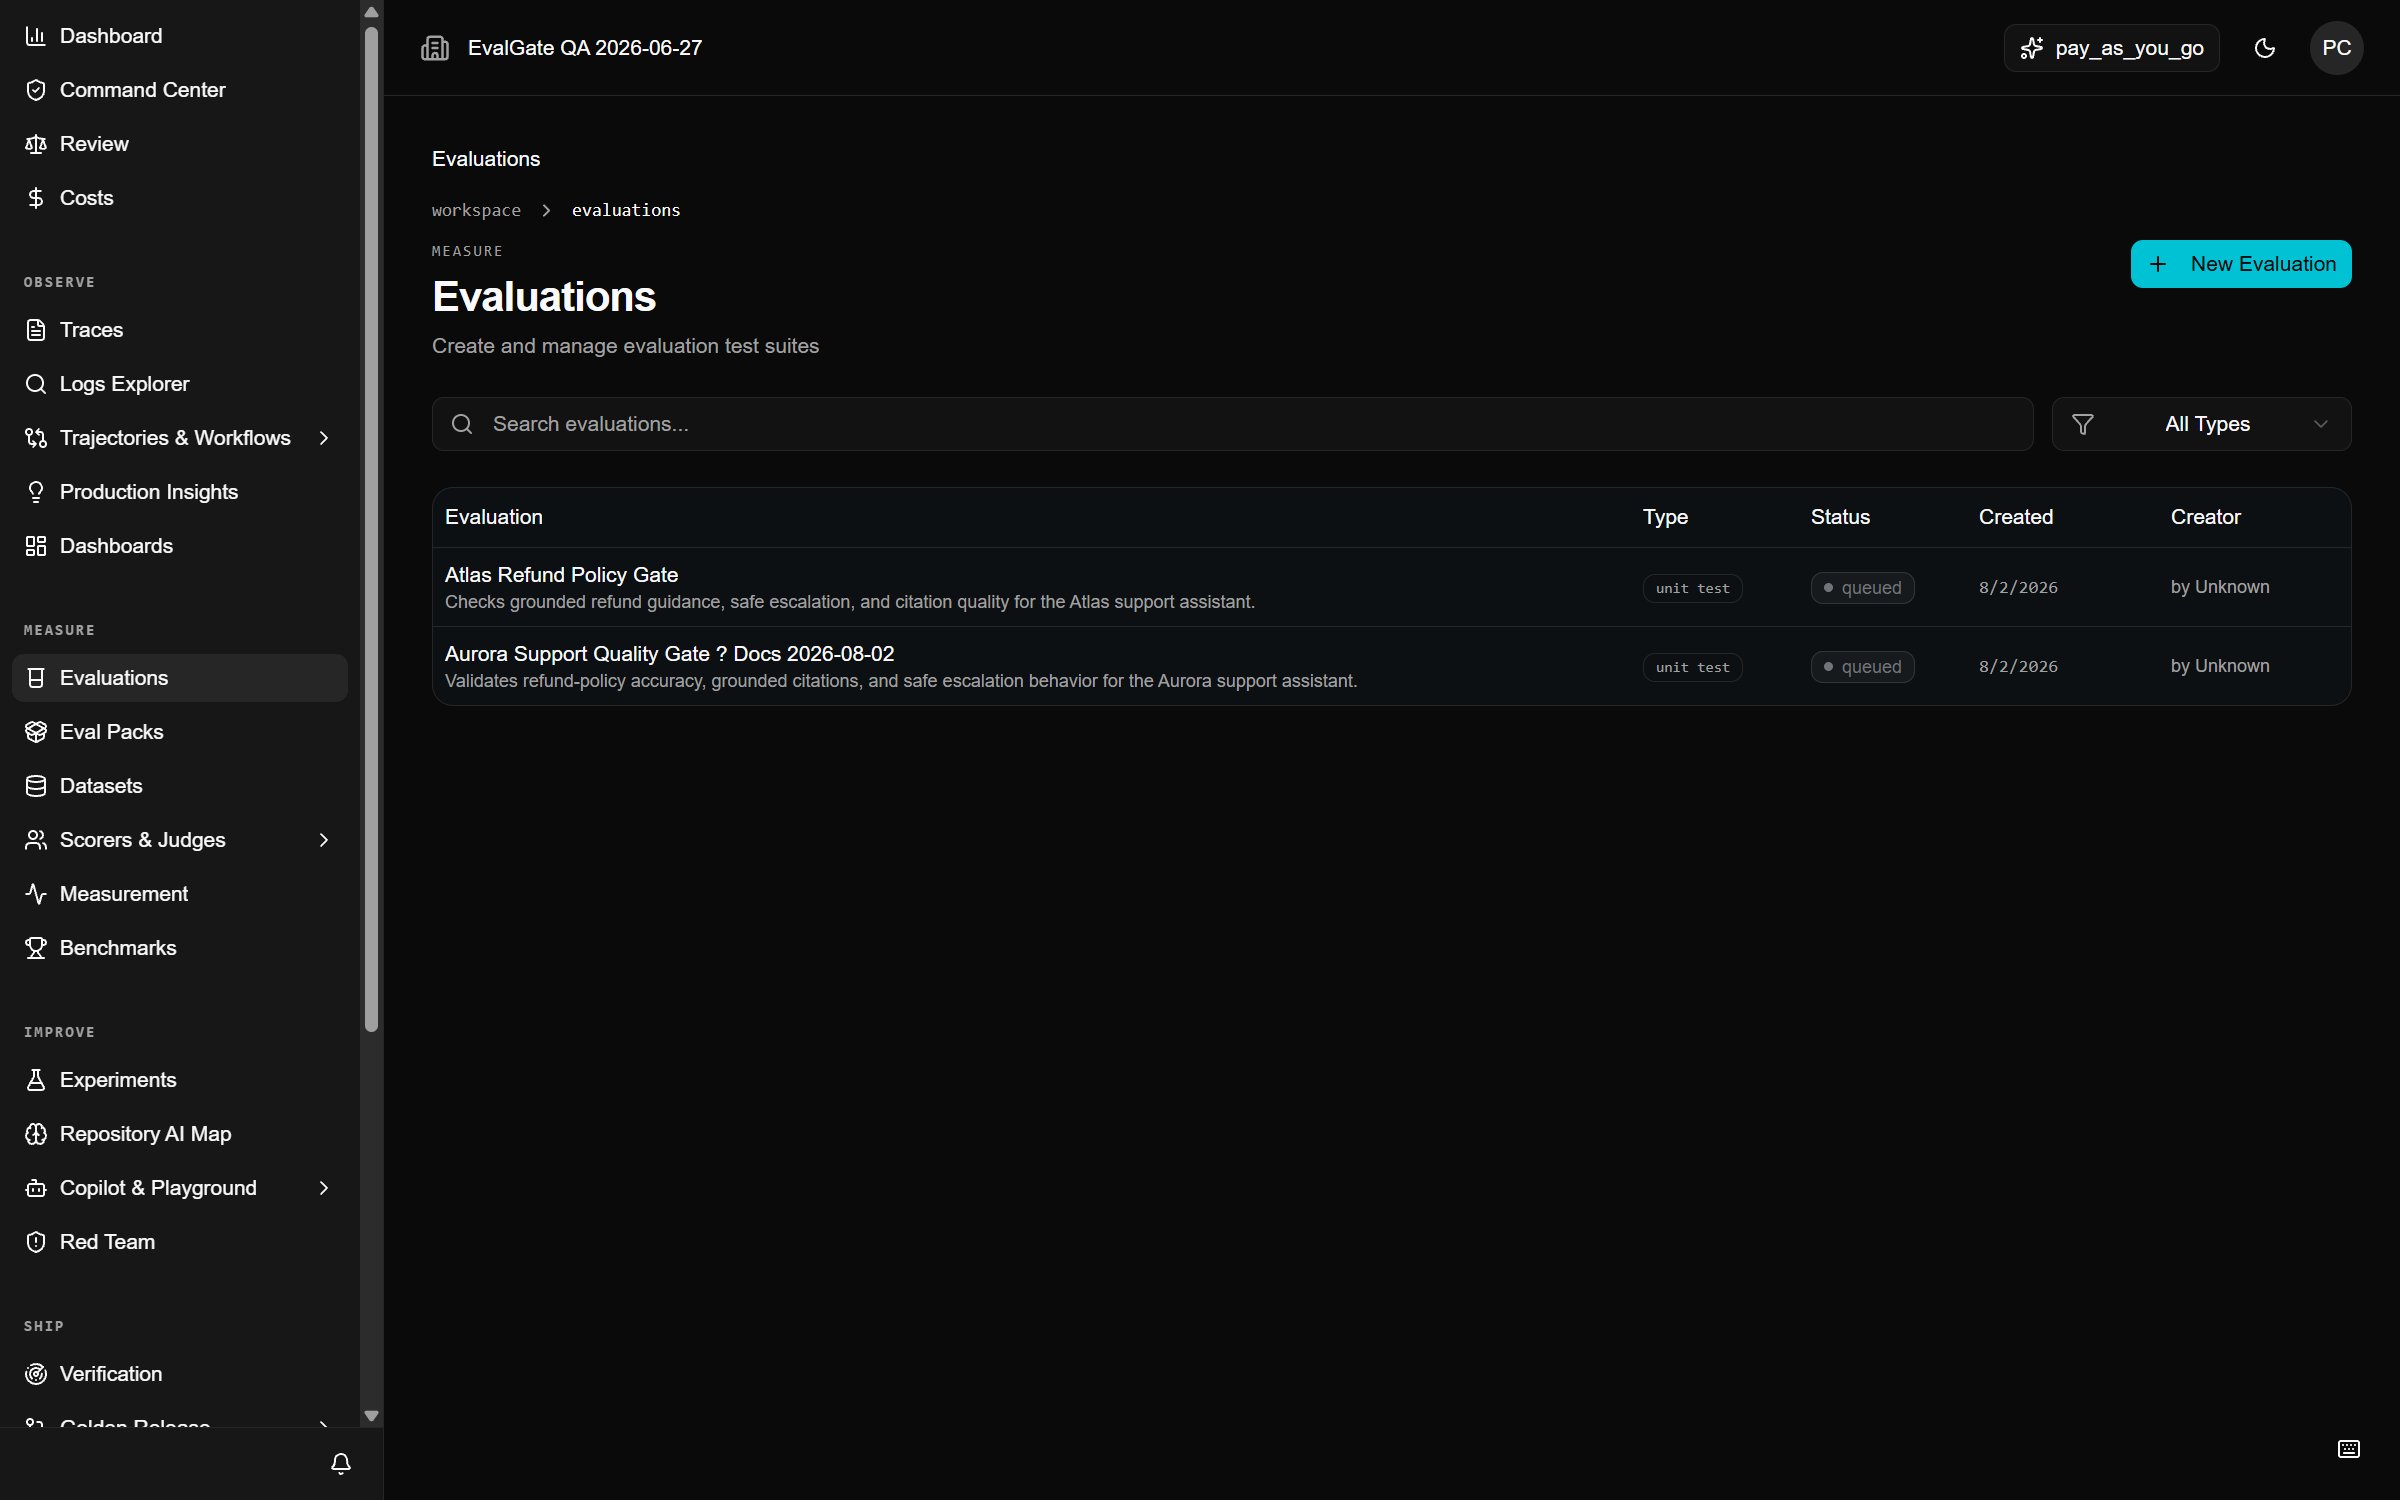2400x1500 pixels.
Task: Expand Trajectories & Workflows chevron
Action: [x=324, y=438]
